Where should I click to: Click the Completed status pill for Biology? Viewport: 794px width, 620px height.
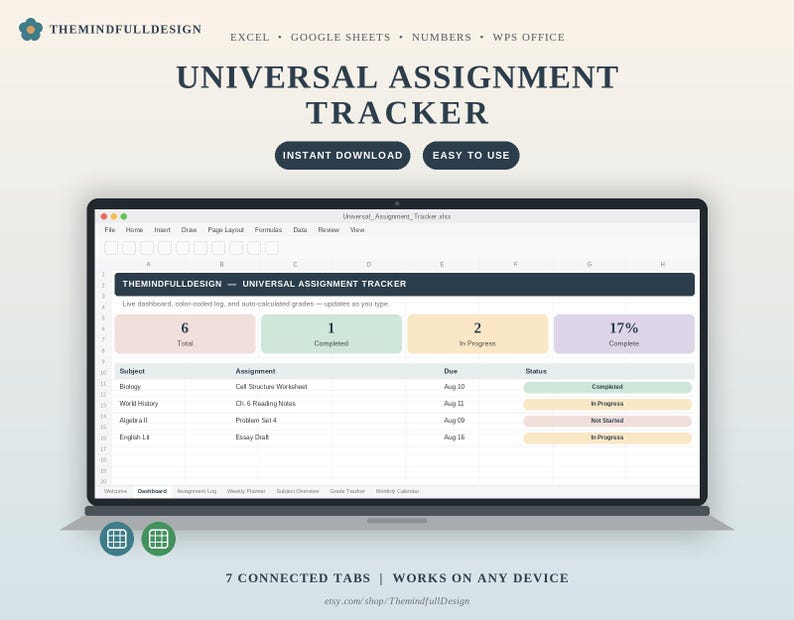(607, 387)
